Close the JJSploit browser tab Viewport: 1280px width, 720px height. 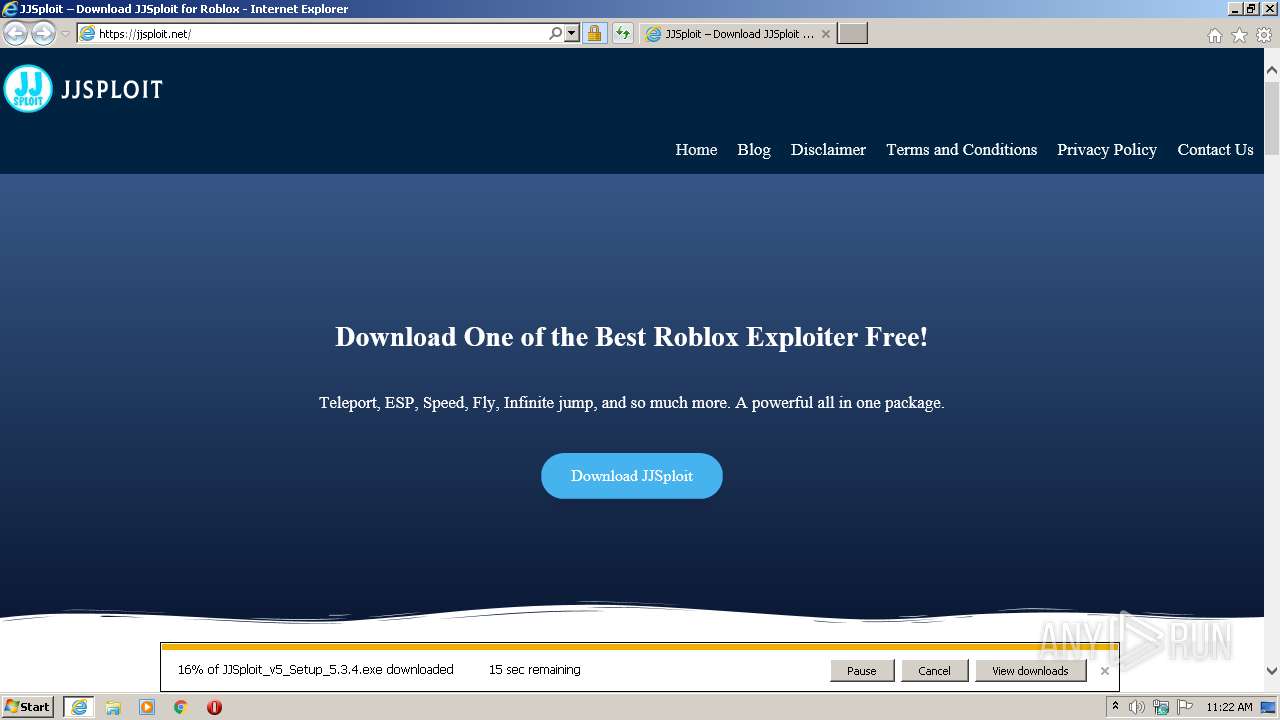click(826, 33)
